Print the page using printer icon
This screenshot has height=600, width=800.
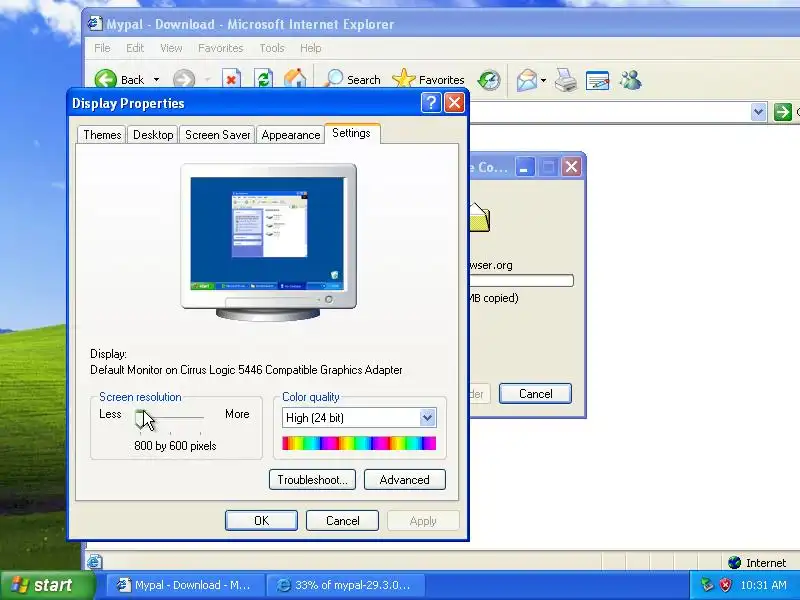tap(566, 80)
